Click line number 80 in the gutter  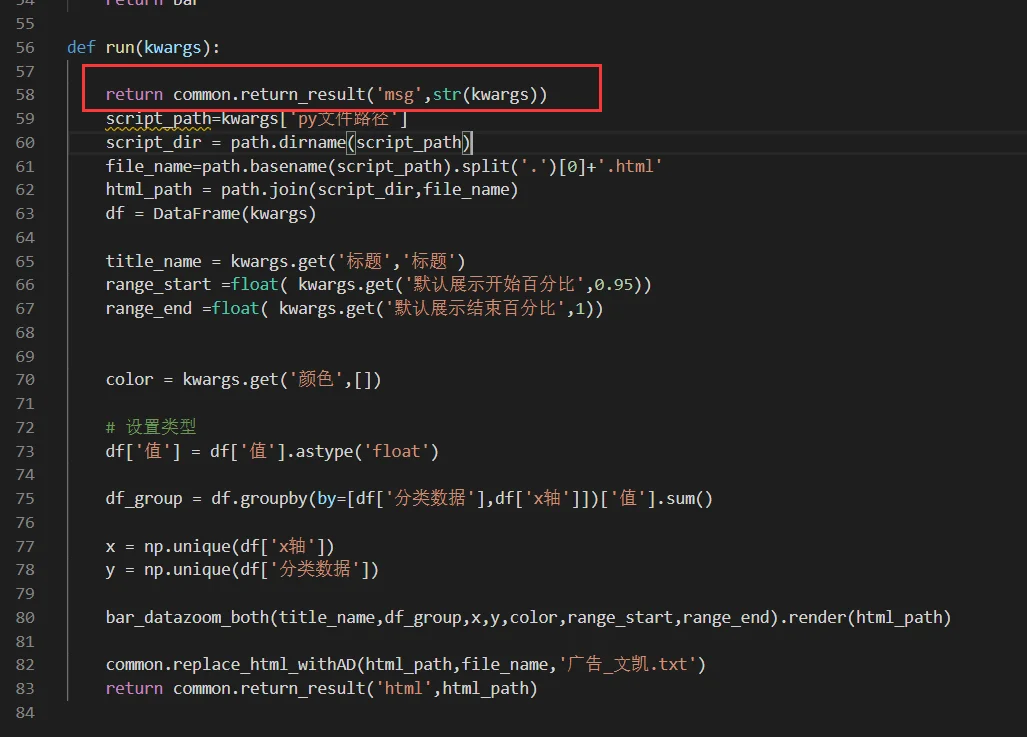click(25, 618)
